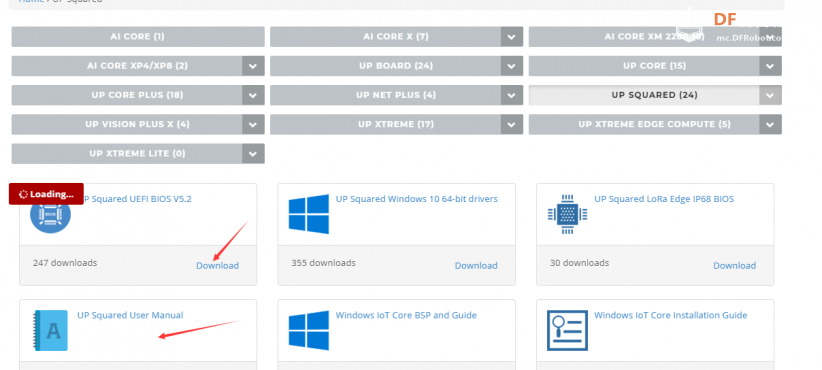Select the UP SQUARED (24) category
This screenshot has width=822, height=370.
click(x=644, y=95)
